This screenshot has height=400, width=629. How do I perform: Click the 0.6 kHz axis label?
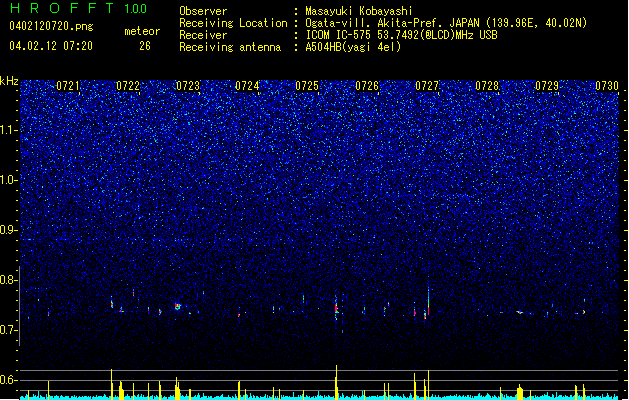[x=8, y=380]
